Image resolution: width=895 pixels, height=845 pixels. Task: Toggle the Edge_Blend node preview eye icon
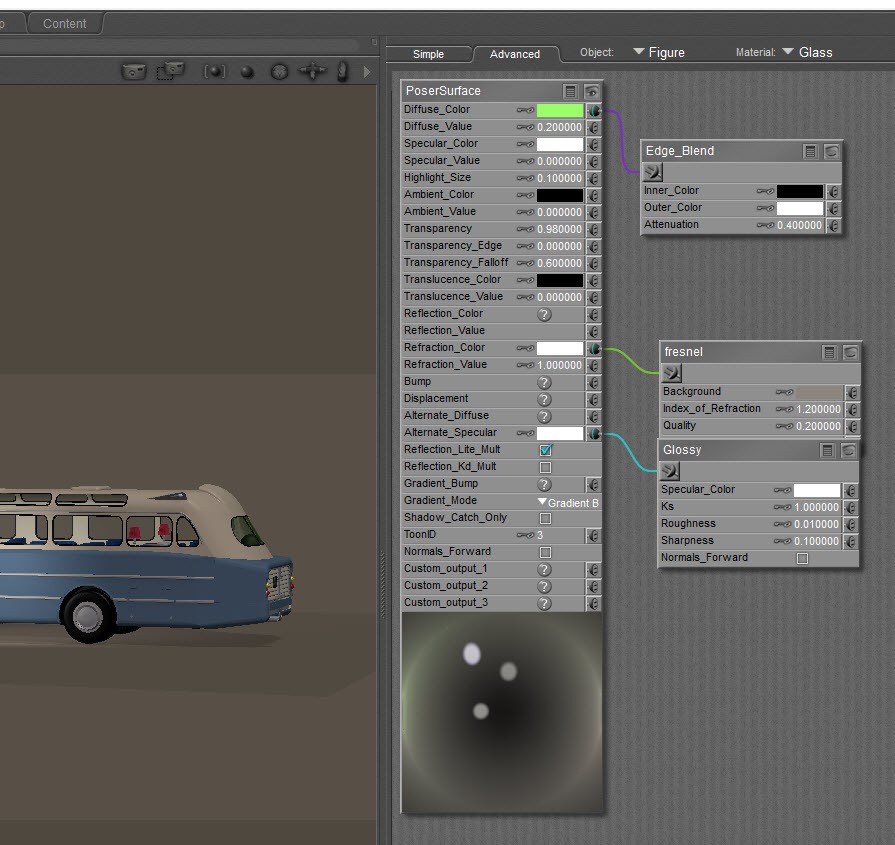[831, 151]
